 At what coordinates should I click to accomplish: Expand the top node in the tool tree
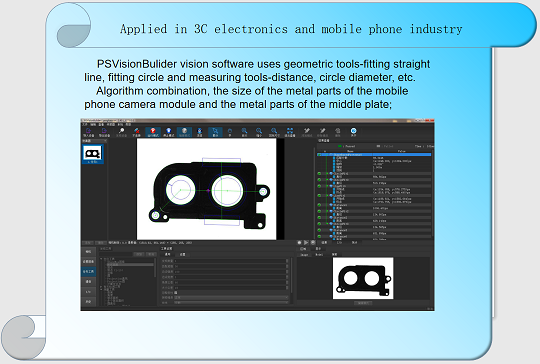coord(101,259)
